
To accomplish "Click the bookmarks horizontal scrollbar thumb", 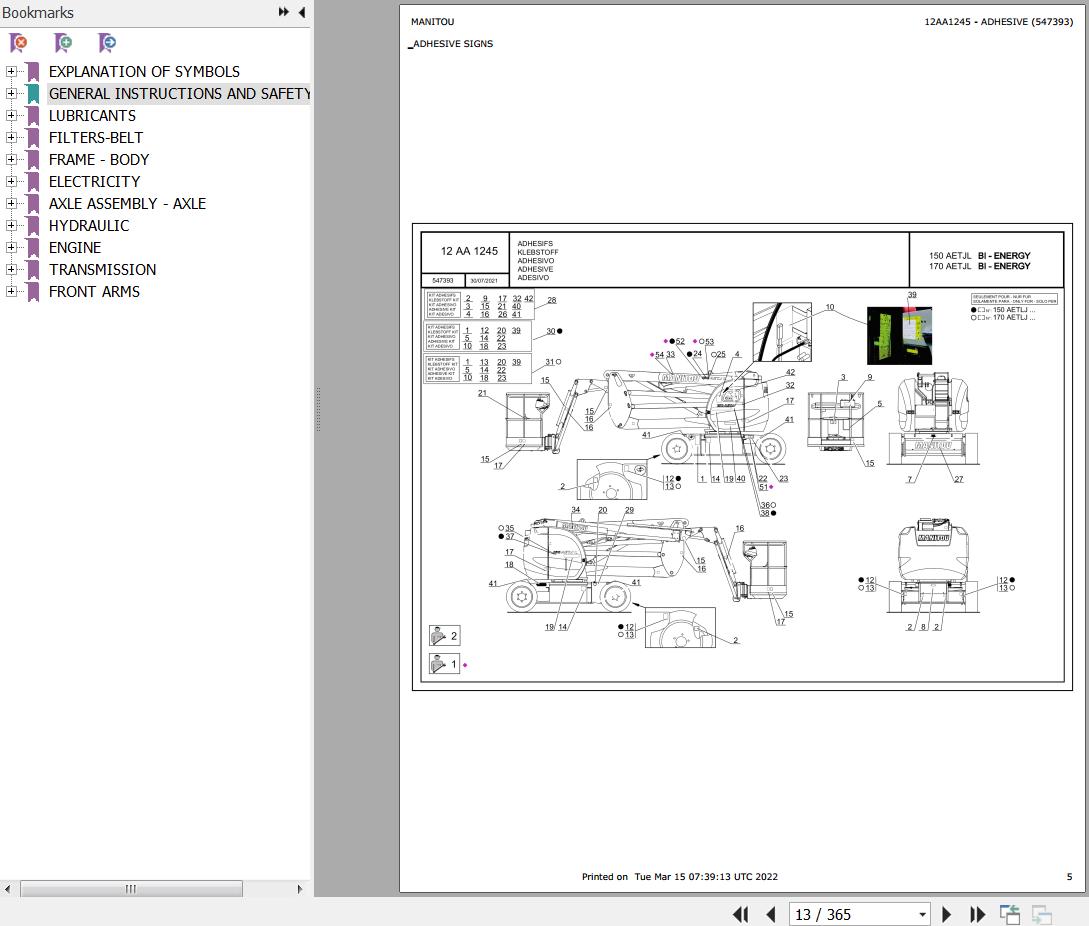I will click(131, 888).
